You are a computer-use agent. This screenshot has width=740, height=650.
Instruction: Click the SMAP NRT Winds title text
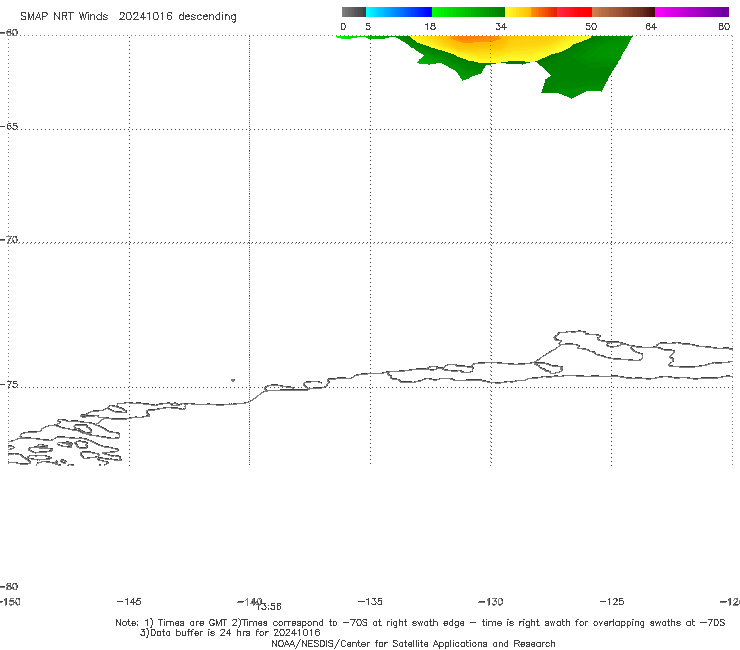[128, 17]
